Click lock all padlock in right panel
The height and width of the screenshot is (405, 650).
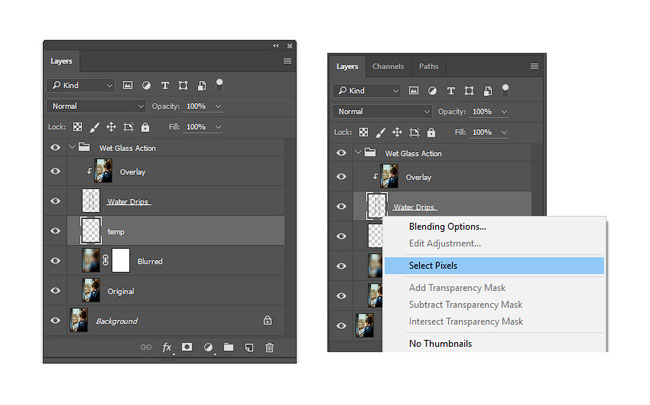coord(431,132)
